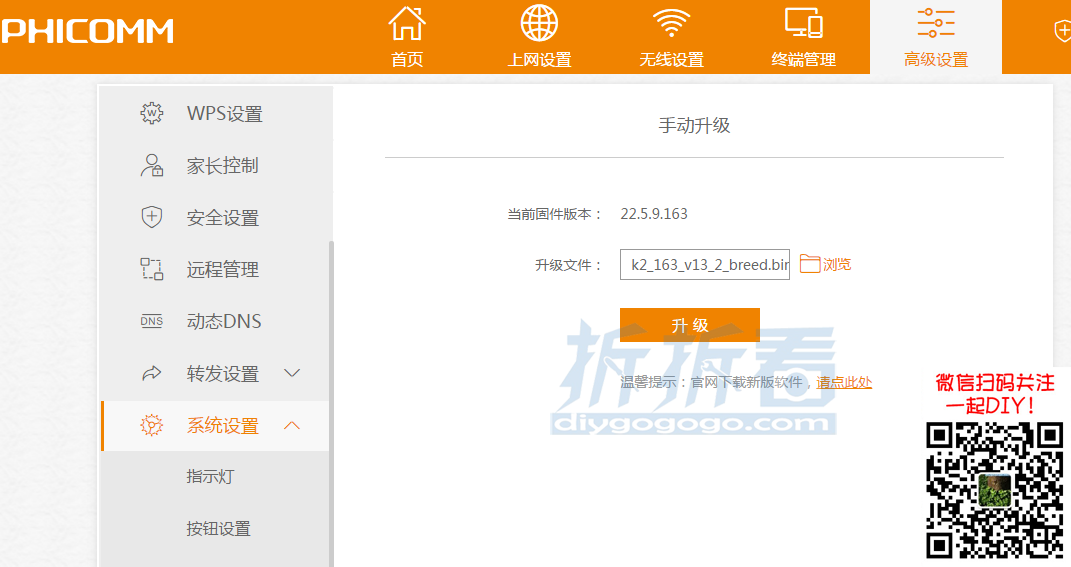This screenshot has height=567, width=1071.
Task: Click the remote management icon
Action: point(151,269)
